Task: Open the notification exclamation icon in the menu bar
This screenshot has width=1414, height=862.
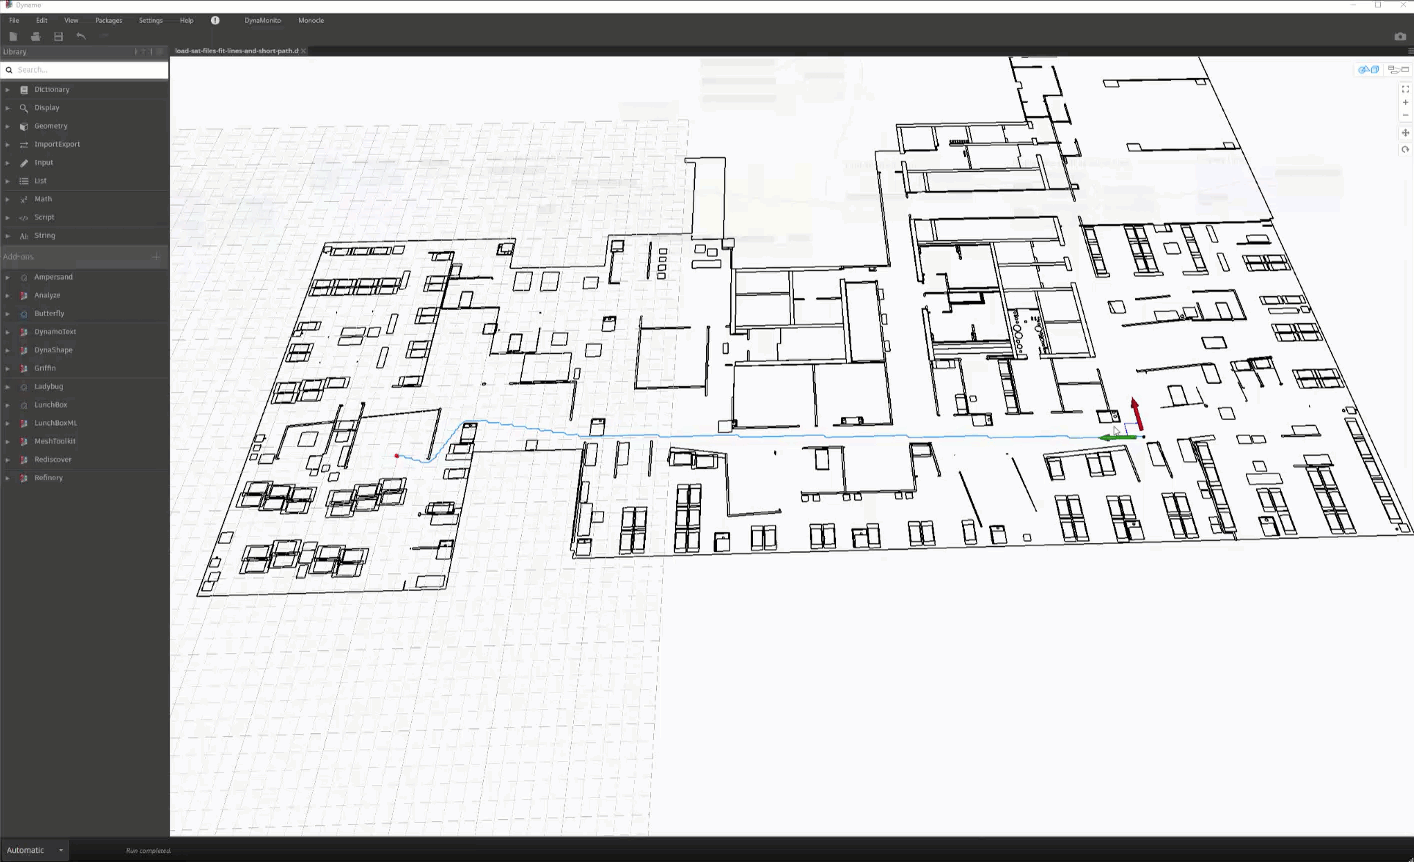Action: 215,20
